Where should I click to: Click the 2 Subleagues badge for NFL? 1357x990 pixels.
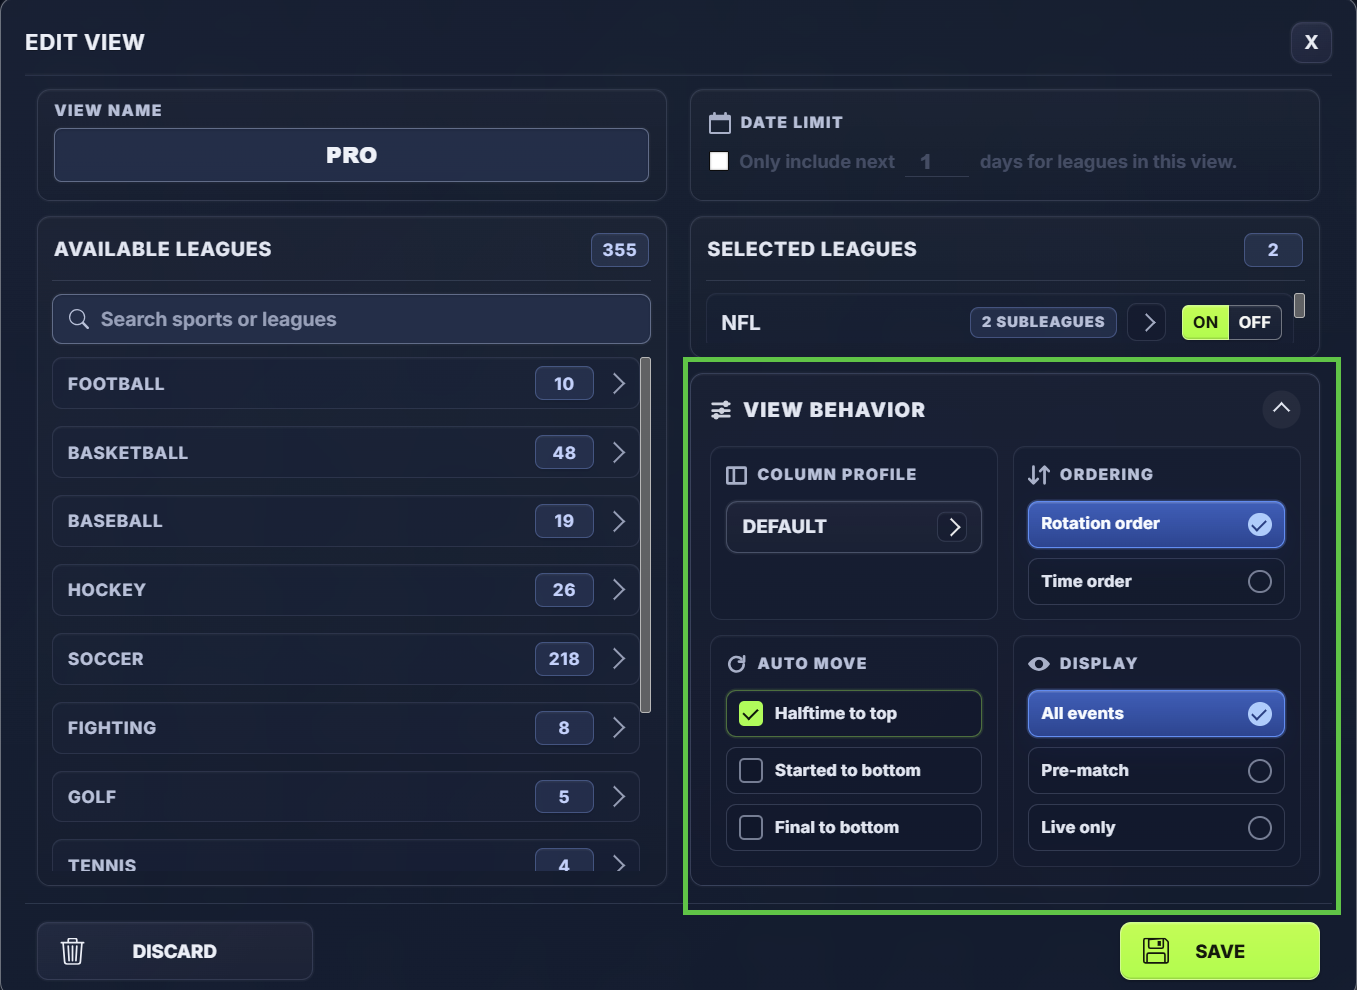pyautogui.click(x=1043, y=322)
